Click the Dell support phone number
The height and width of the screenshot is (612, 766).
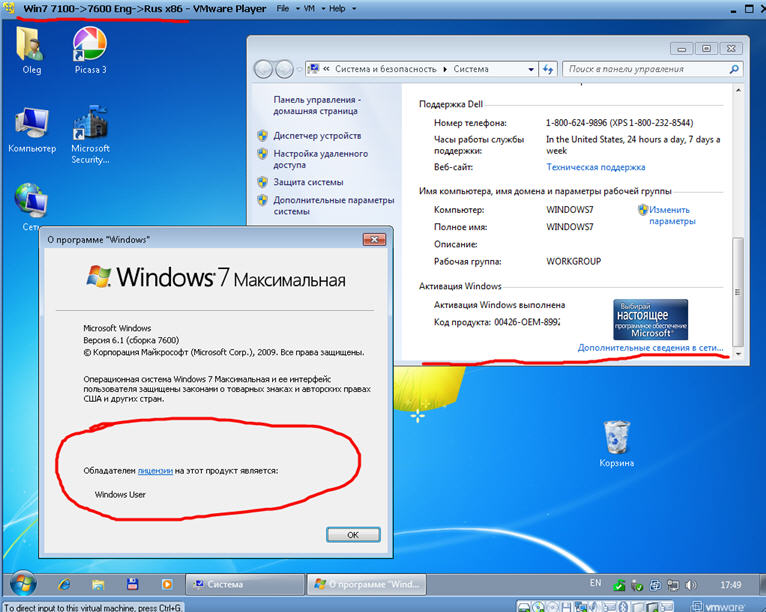(x=619, y=123)
